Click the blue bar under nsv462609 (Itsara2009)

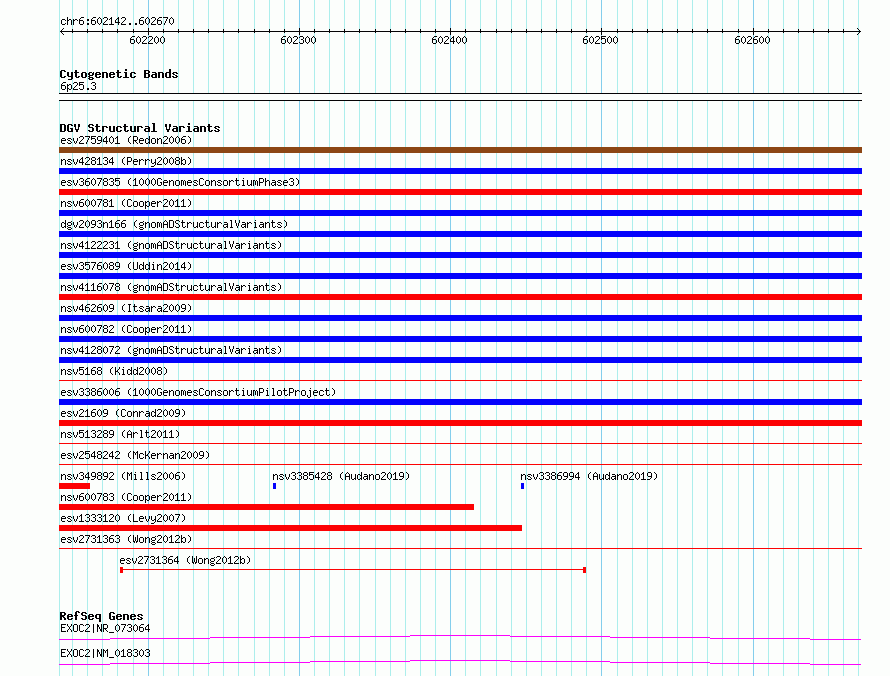pyautogui.click(x=460, y=318)
